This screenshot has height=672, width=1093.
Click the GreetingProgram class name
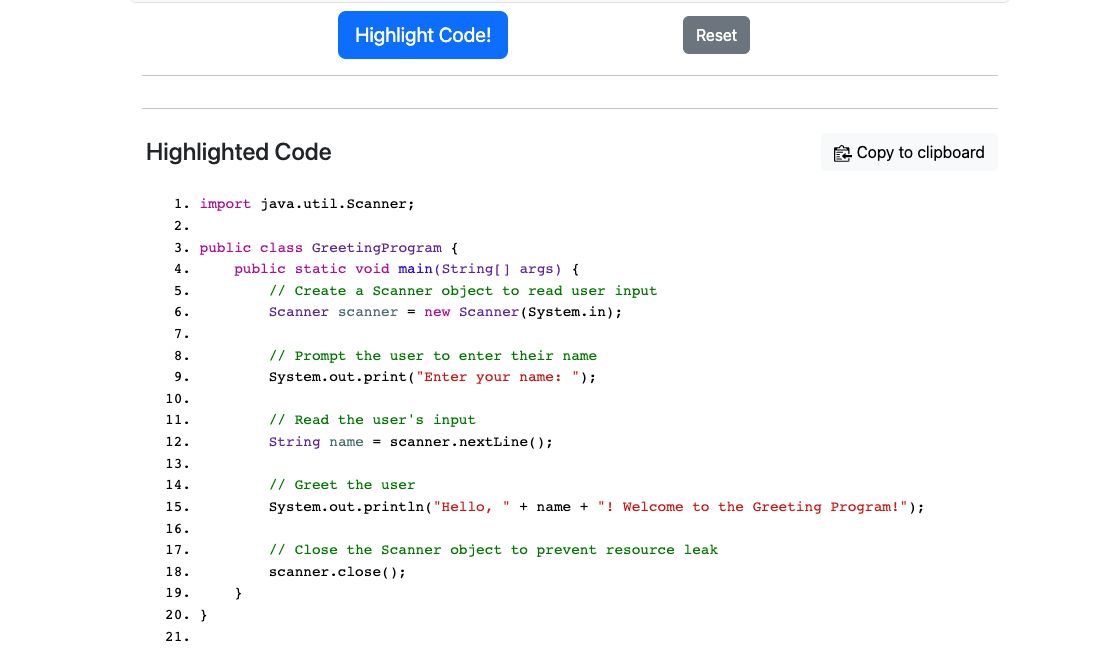376,248
